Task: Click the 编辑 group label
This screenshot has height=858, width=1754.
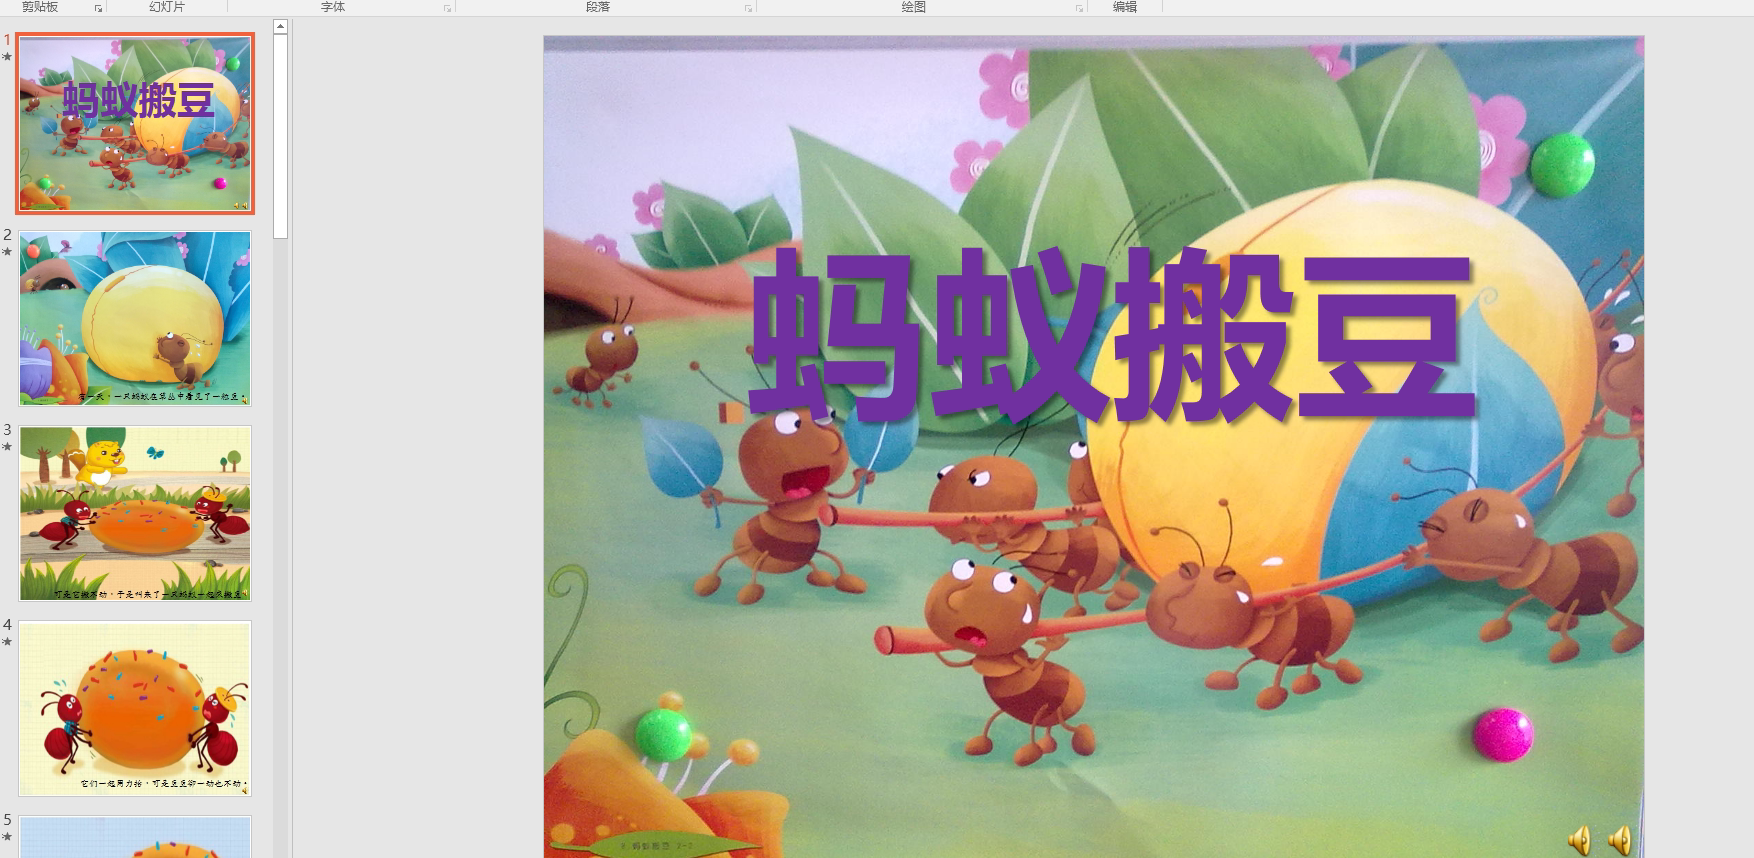Action: (1125, 7)
